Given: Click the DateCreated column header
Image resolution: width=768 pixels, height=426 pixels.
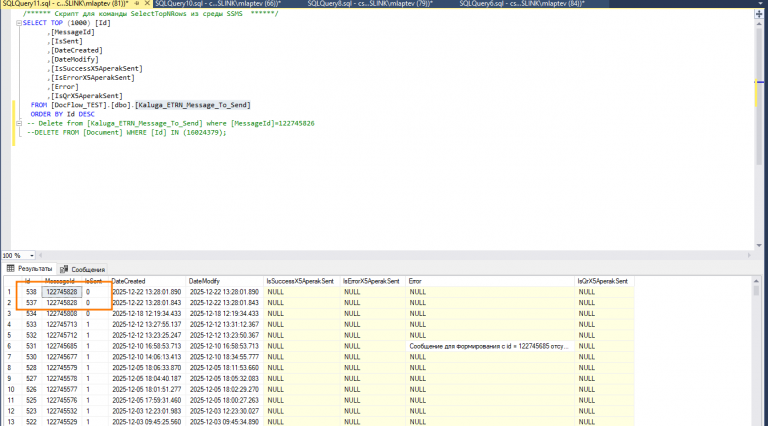Looking at the screenshot, I should point(128,281).
